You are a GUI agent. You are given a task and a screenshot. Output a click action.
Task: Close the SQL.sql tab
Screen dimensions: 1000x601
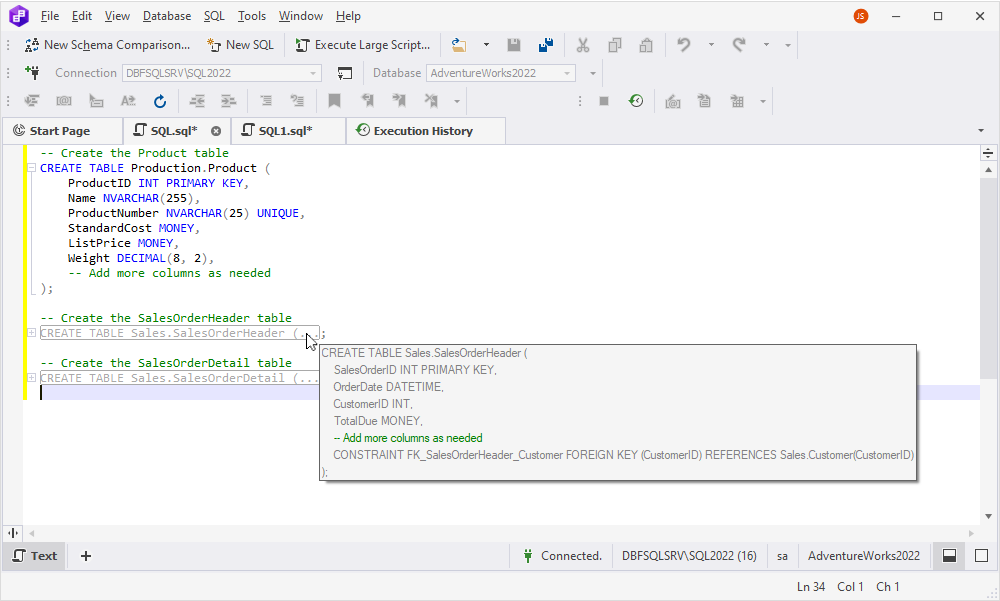point(216,131)
